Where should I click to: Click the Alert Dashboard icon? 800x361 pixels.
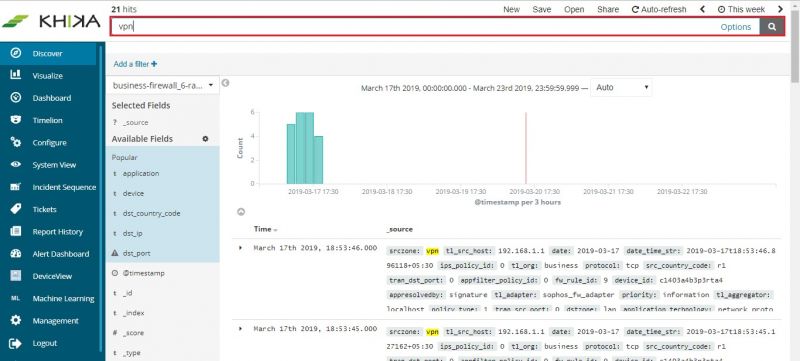(x=16, y=254)
